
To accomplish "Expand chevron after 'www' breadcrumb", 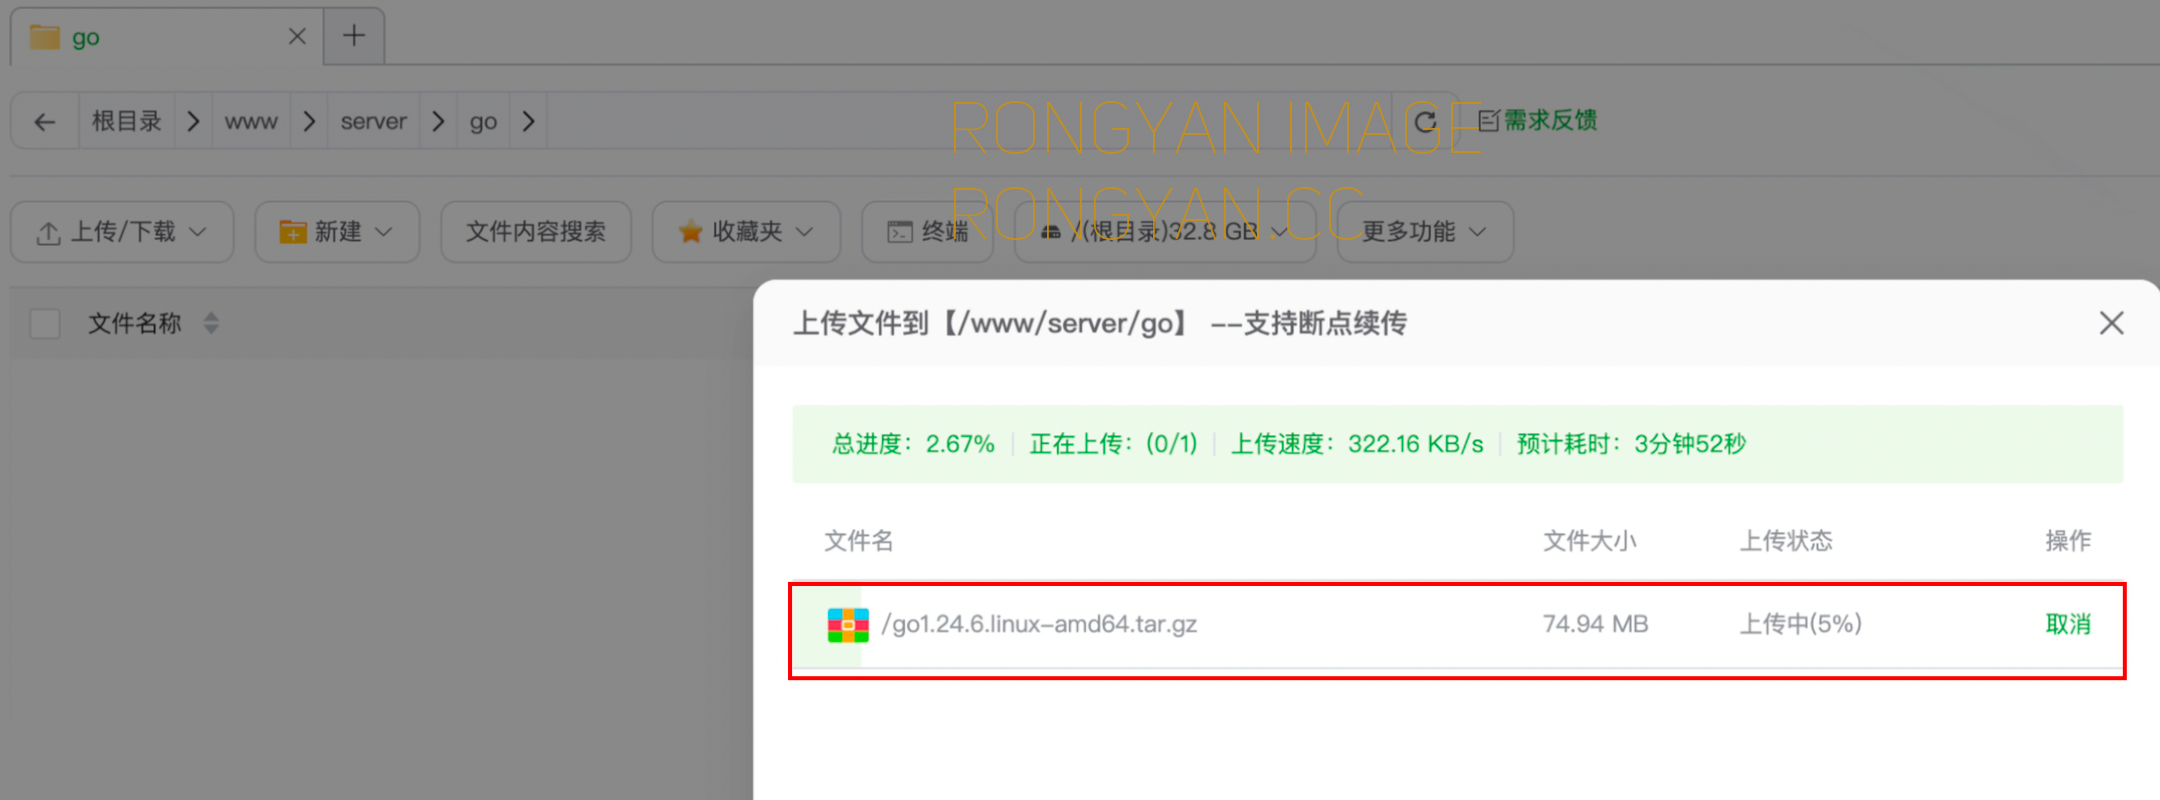I will tap(309, 122).
